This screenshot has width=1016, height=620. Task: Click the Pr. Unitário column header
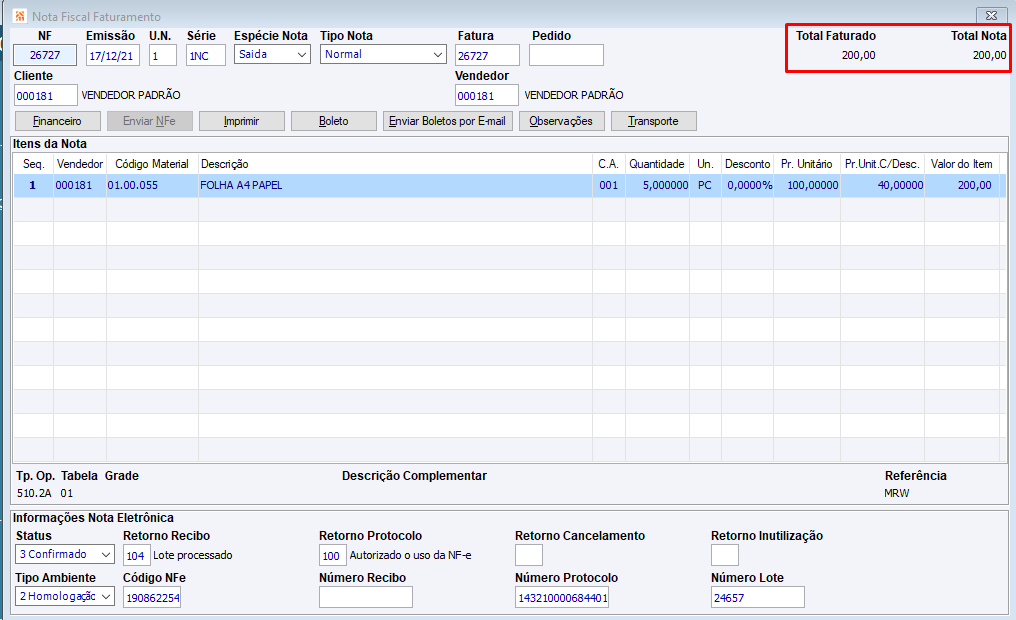807,164
